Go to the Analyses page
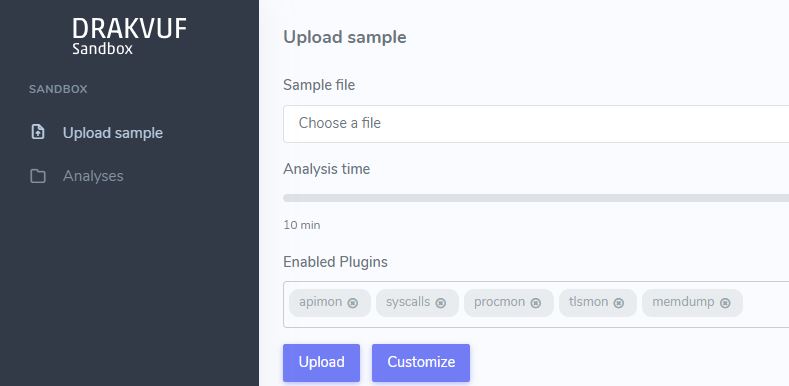789x386 pixels. coord(93,176)
